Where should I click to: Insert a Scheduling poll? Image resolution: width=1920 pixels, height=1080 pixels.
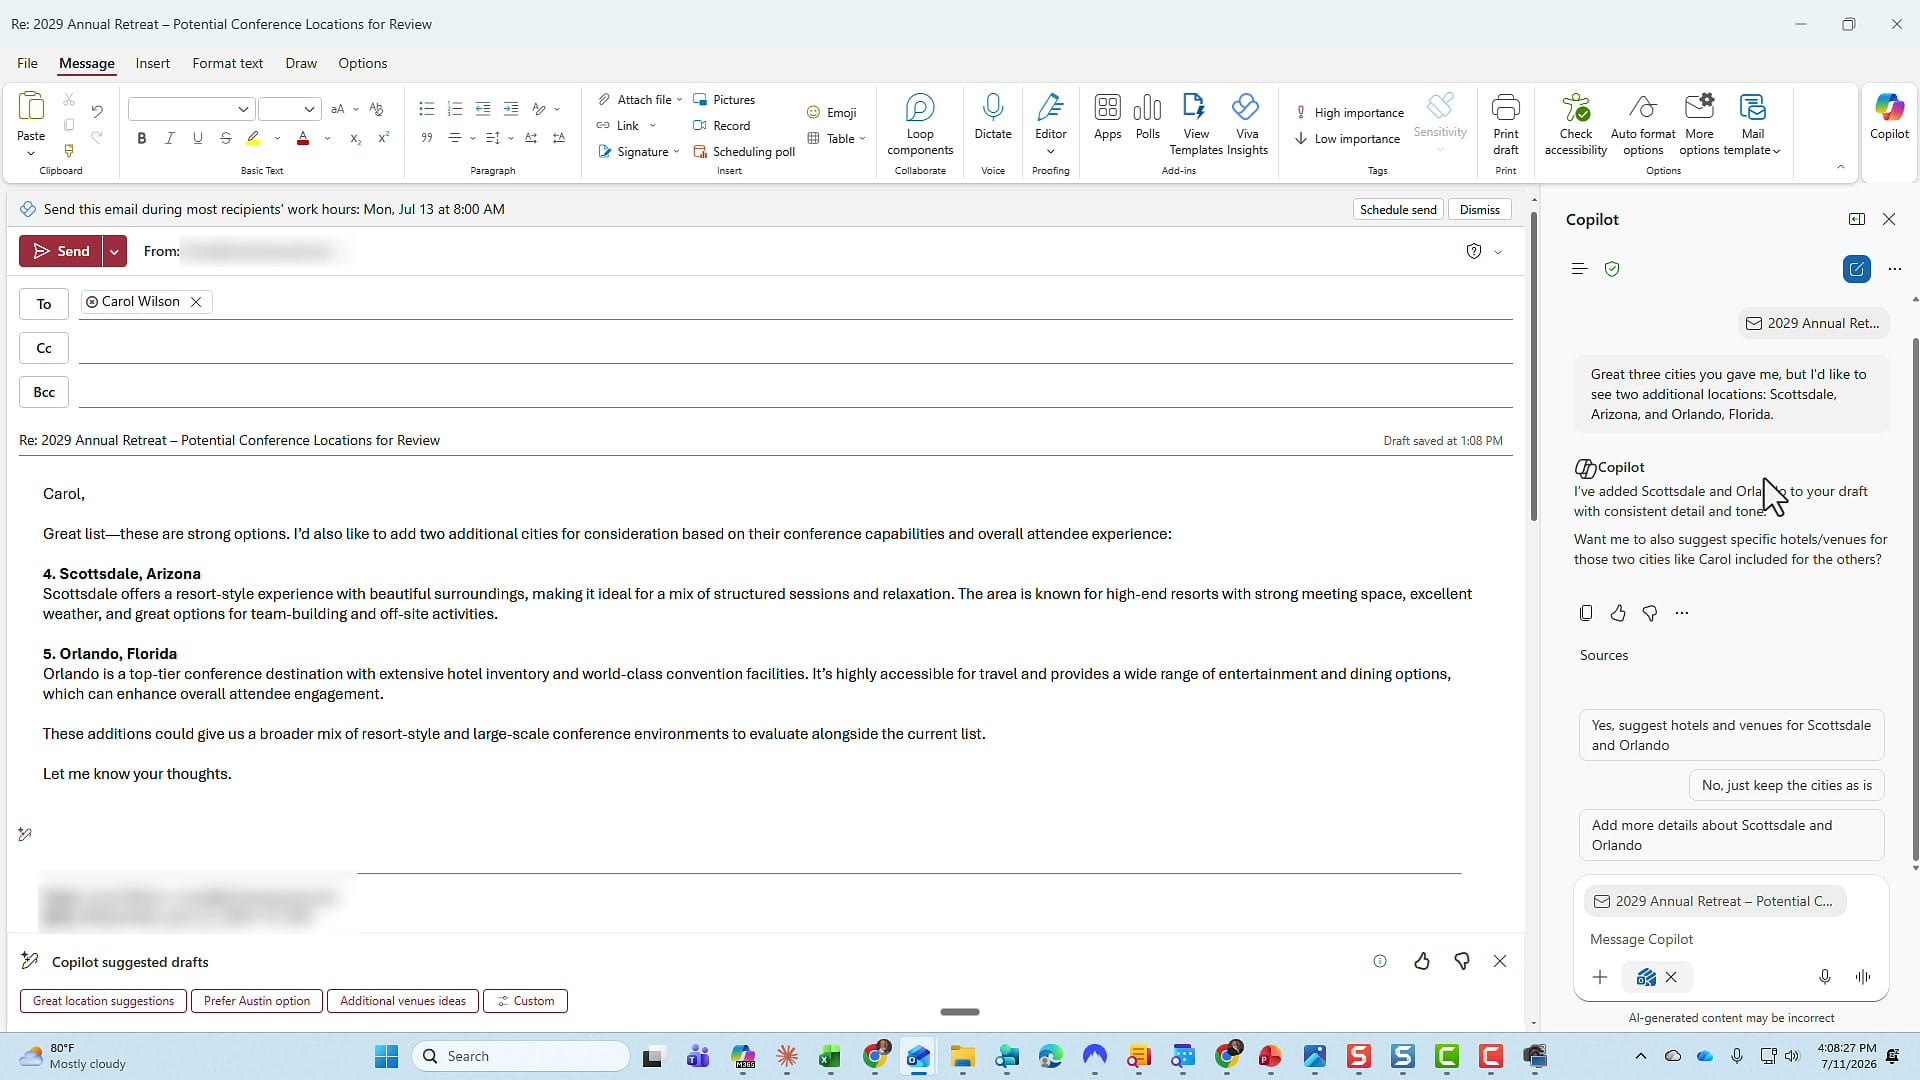[x=744, y=152]
